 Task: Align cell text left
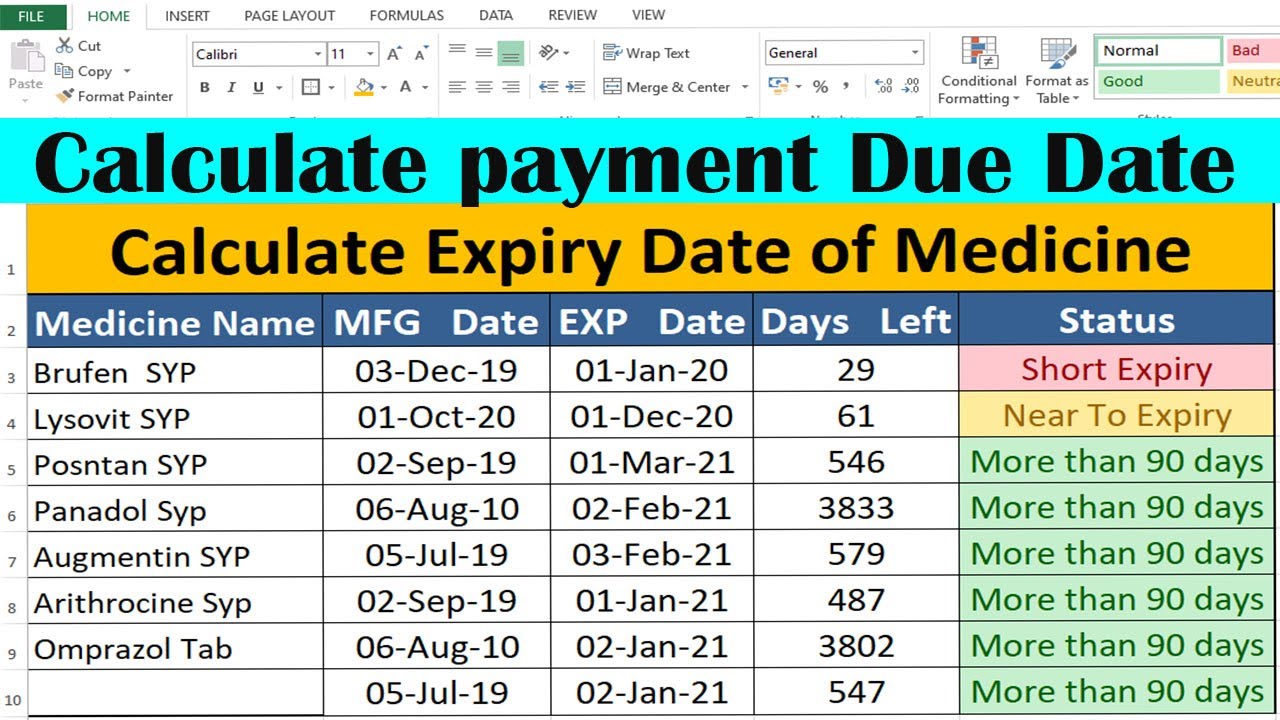457,87
